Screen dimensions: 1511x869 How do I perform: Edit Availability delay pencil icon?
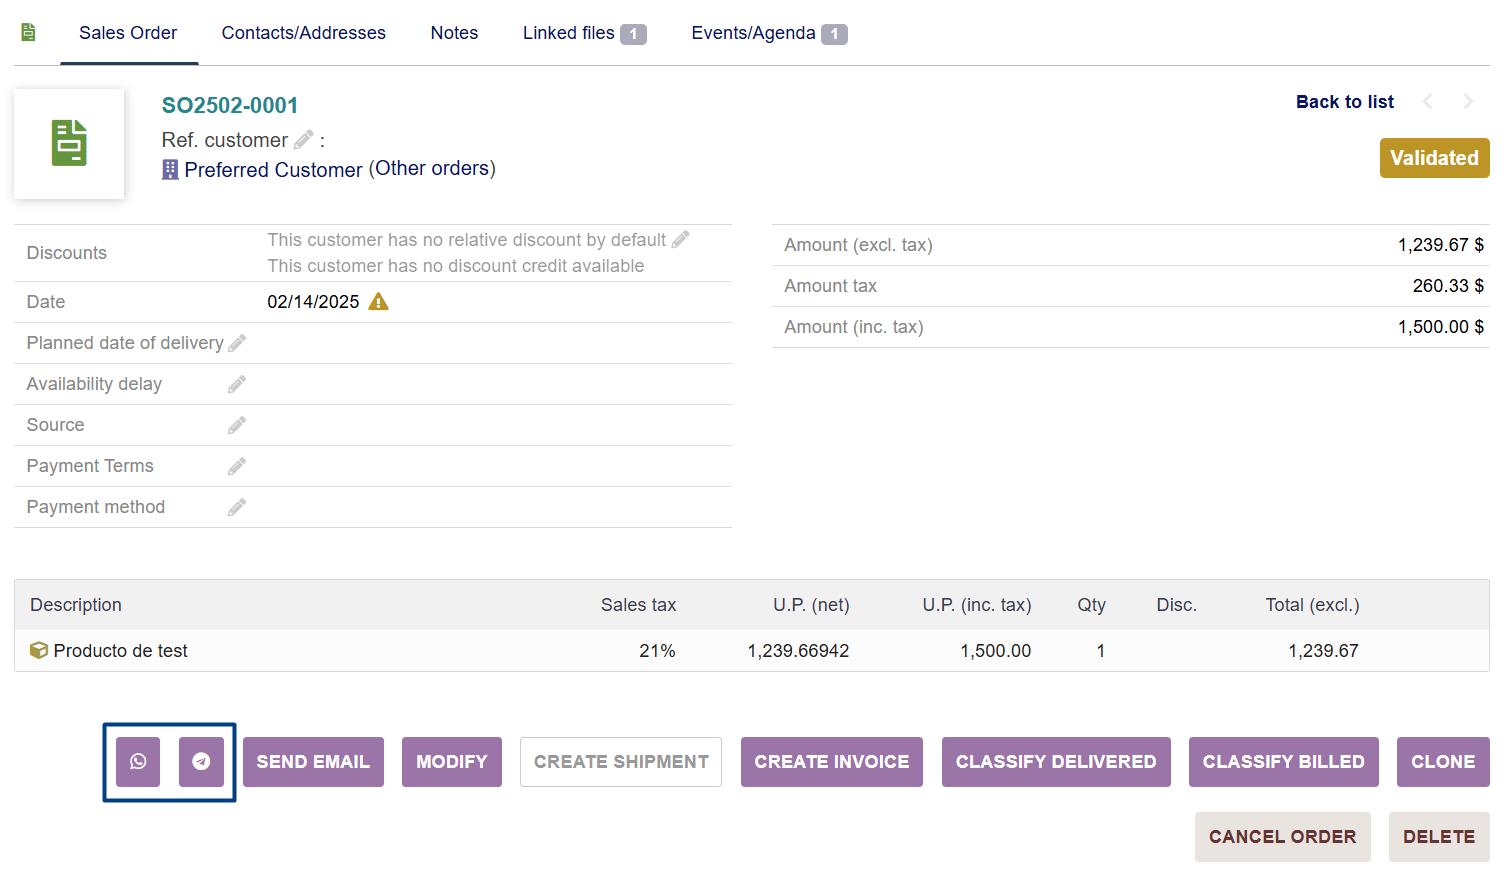[237, 384]
